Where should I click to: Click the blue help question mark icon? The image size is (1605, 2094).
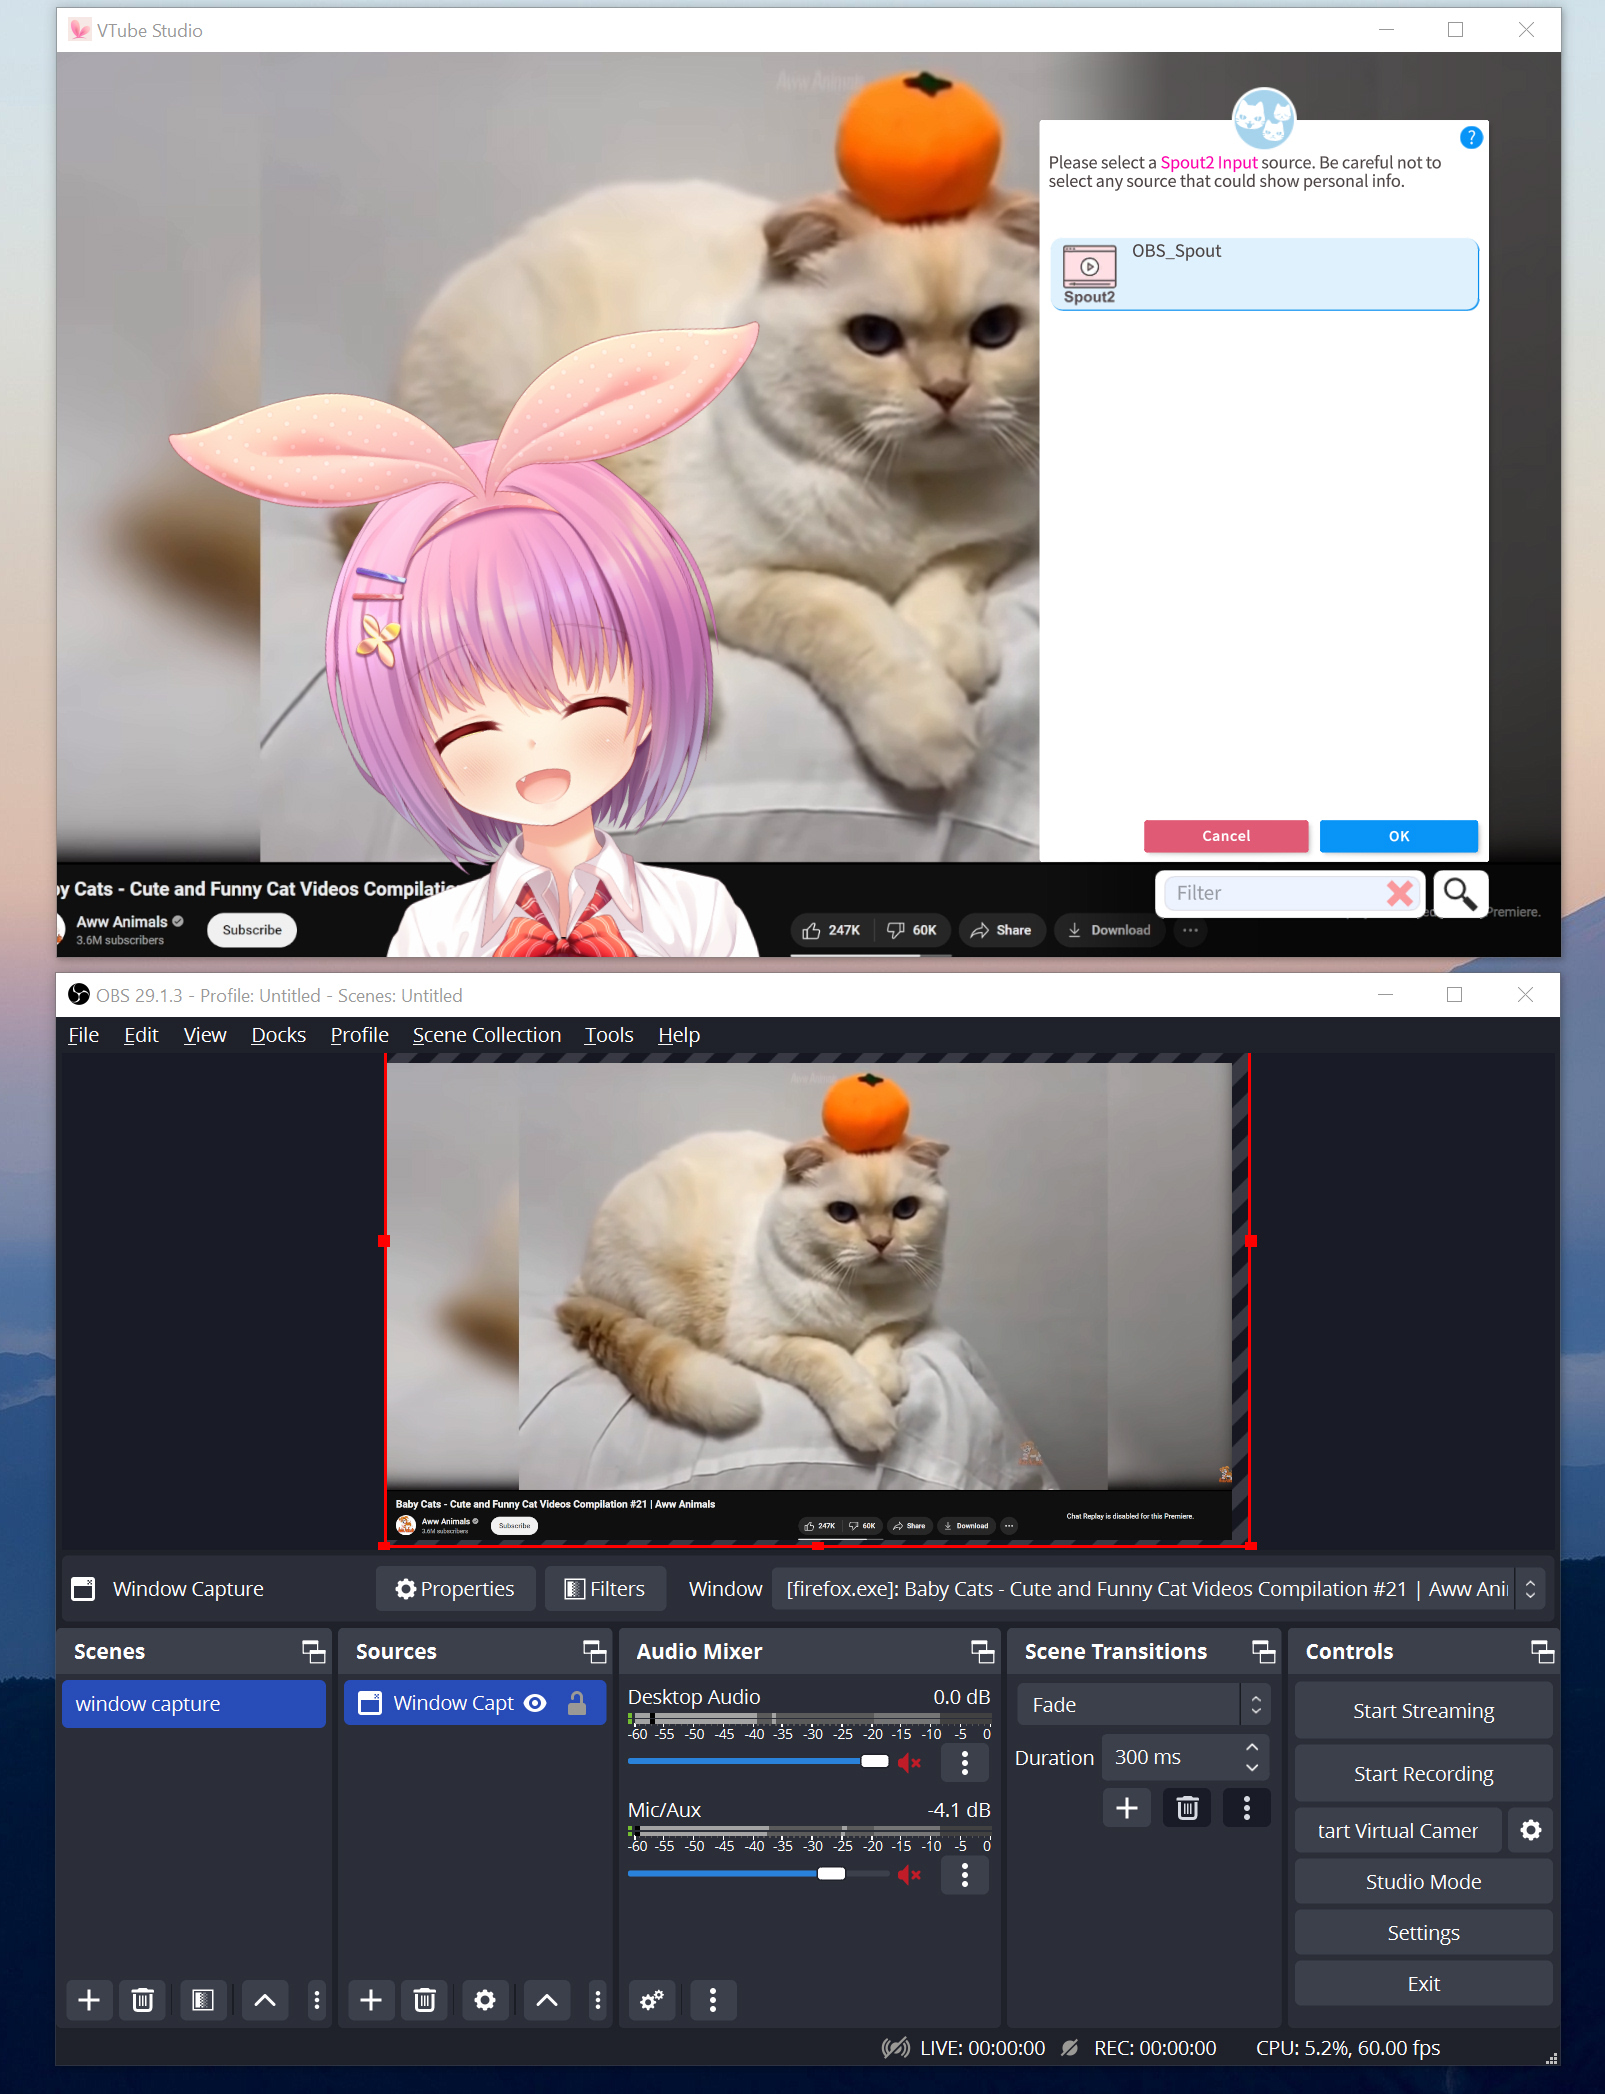[1470, 137]
